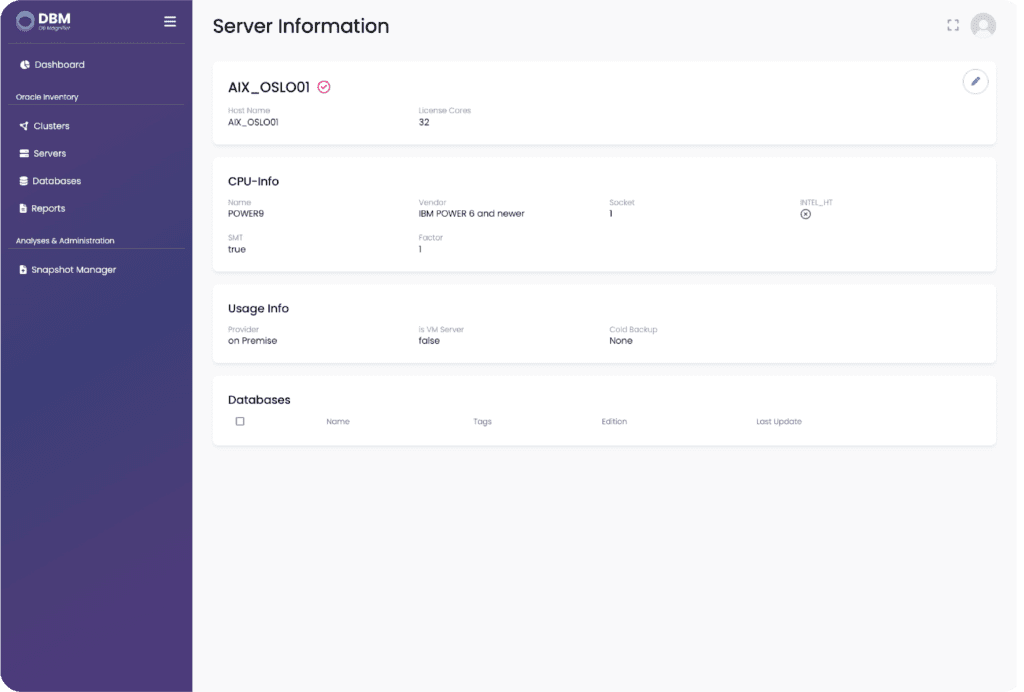Click the INTEL_HT disabled status icon
The width and height of the screenshot is (1024, 692).
pos(806,214)
